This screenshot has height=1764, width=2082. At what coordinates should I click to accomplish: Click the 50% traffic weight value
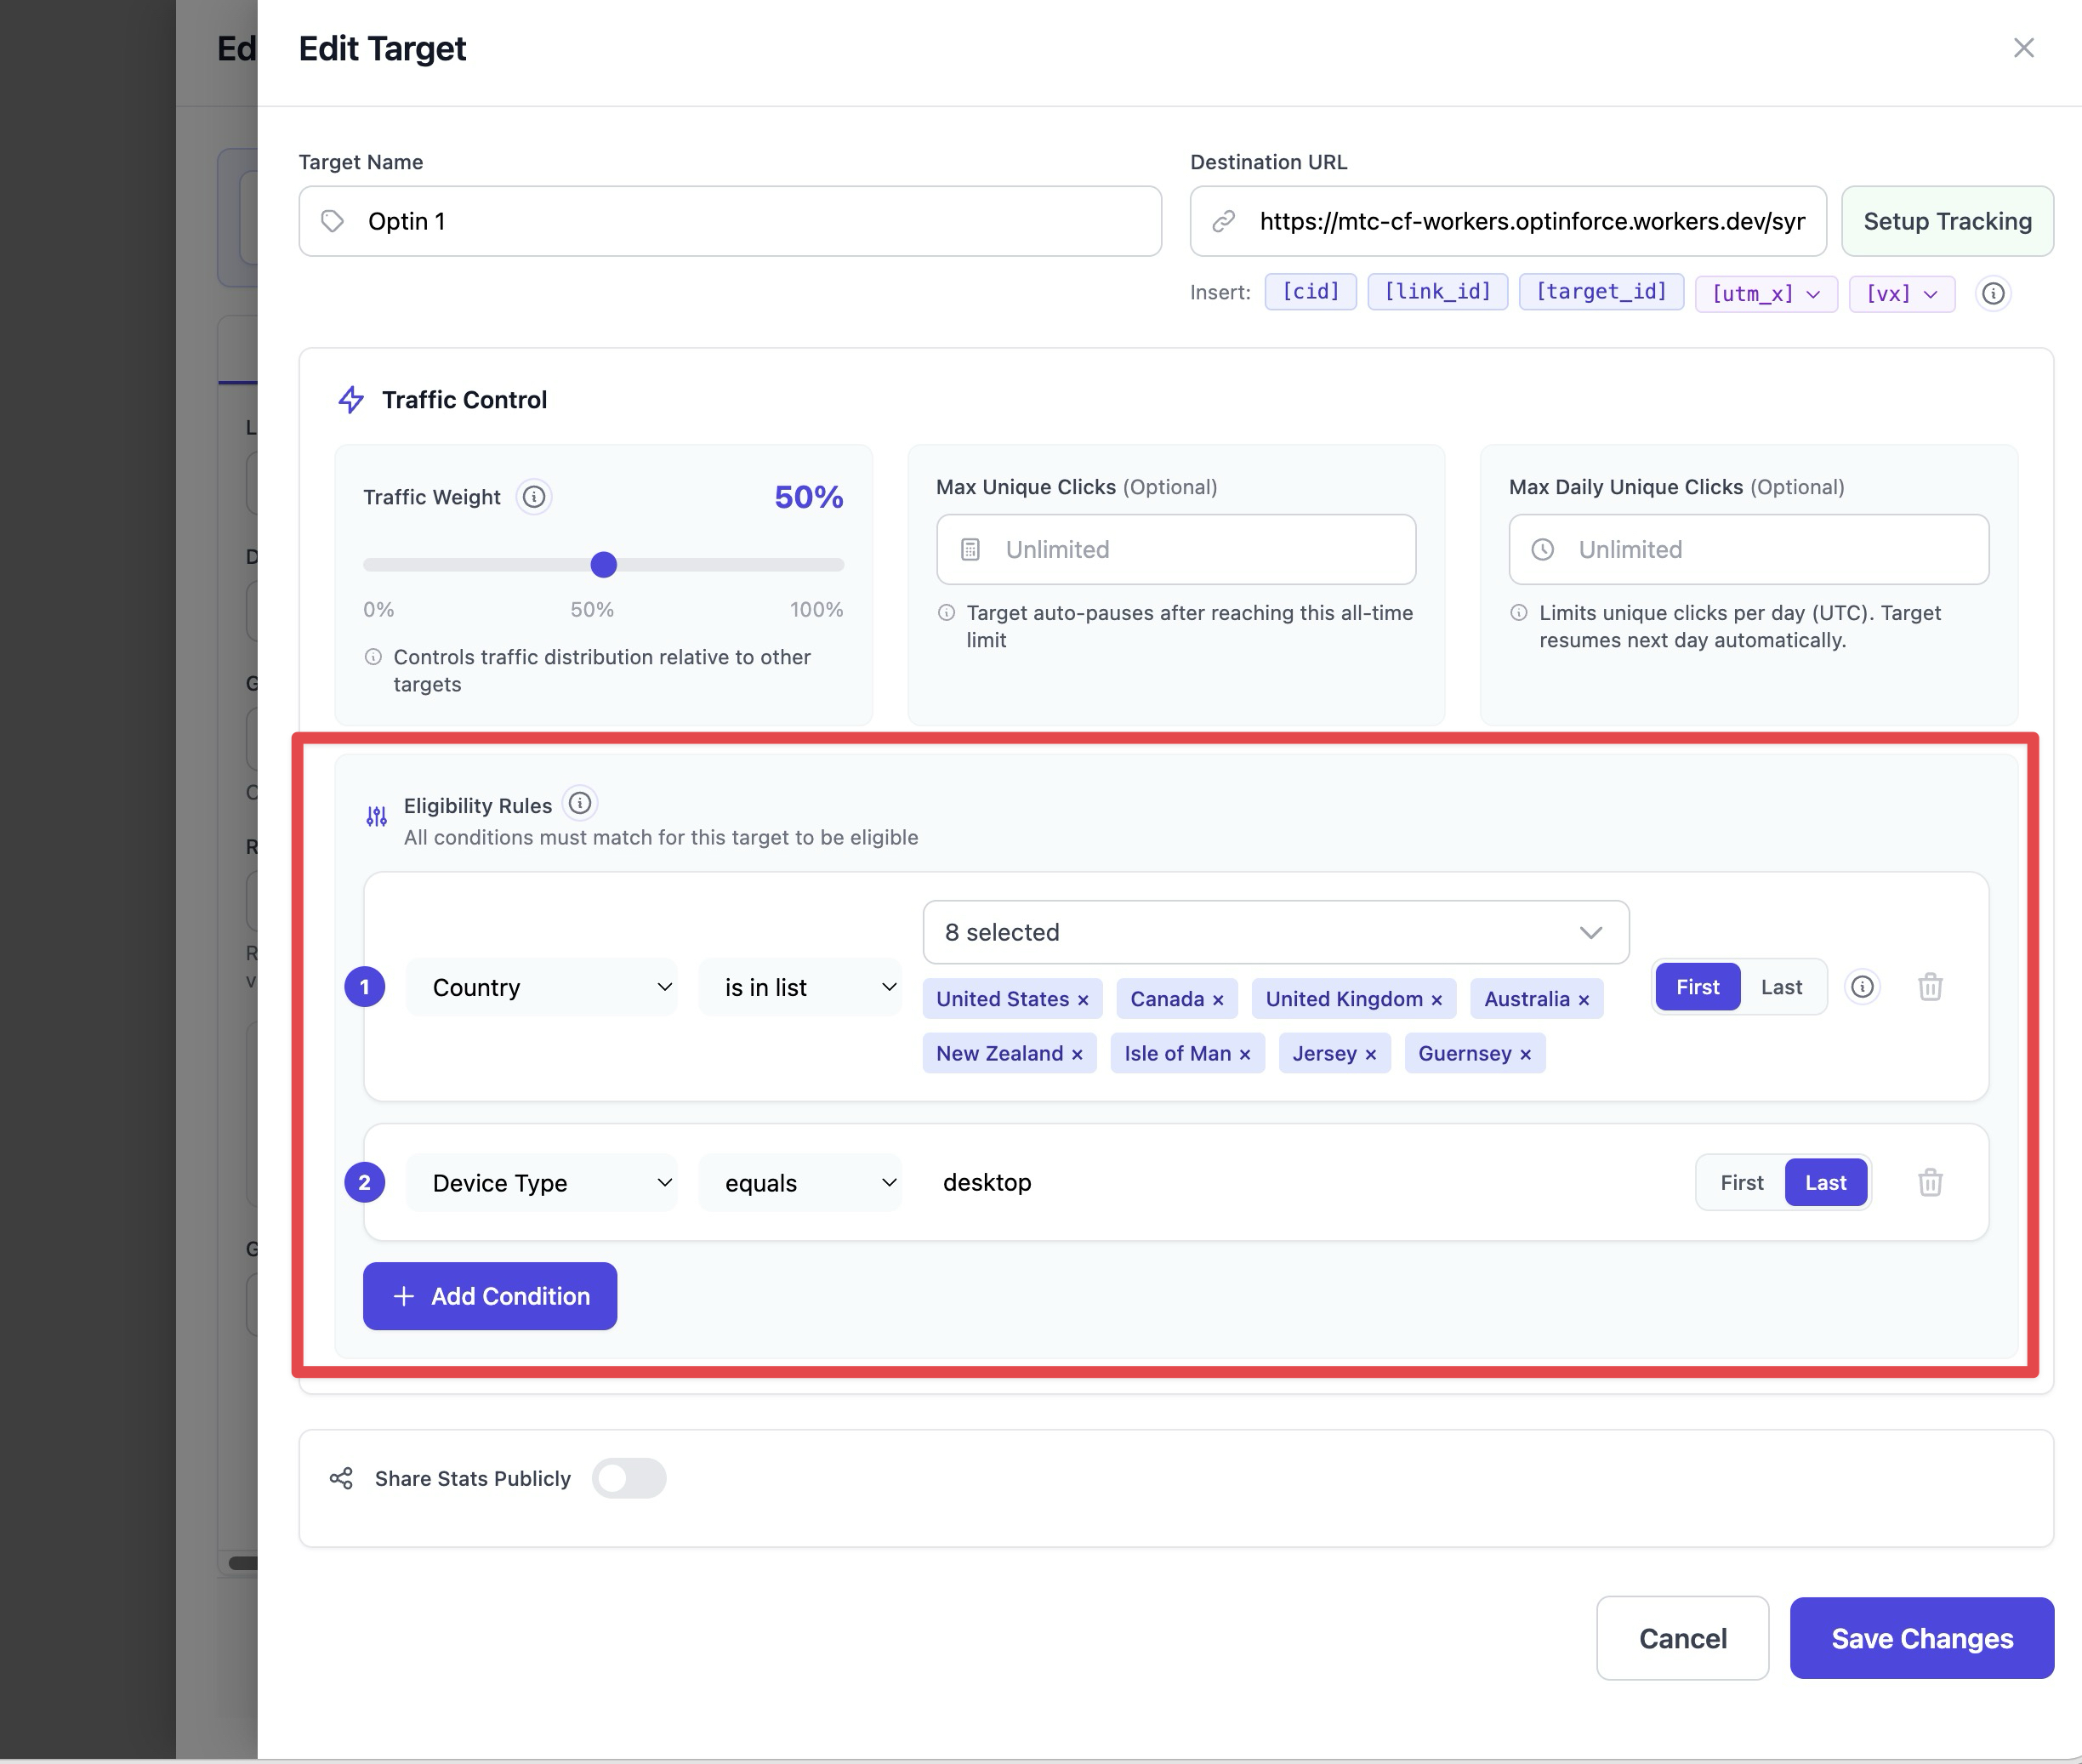tap(808, 497)
